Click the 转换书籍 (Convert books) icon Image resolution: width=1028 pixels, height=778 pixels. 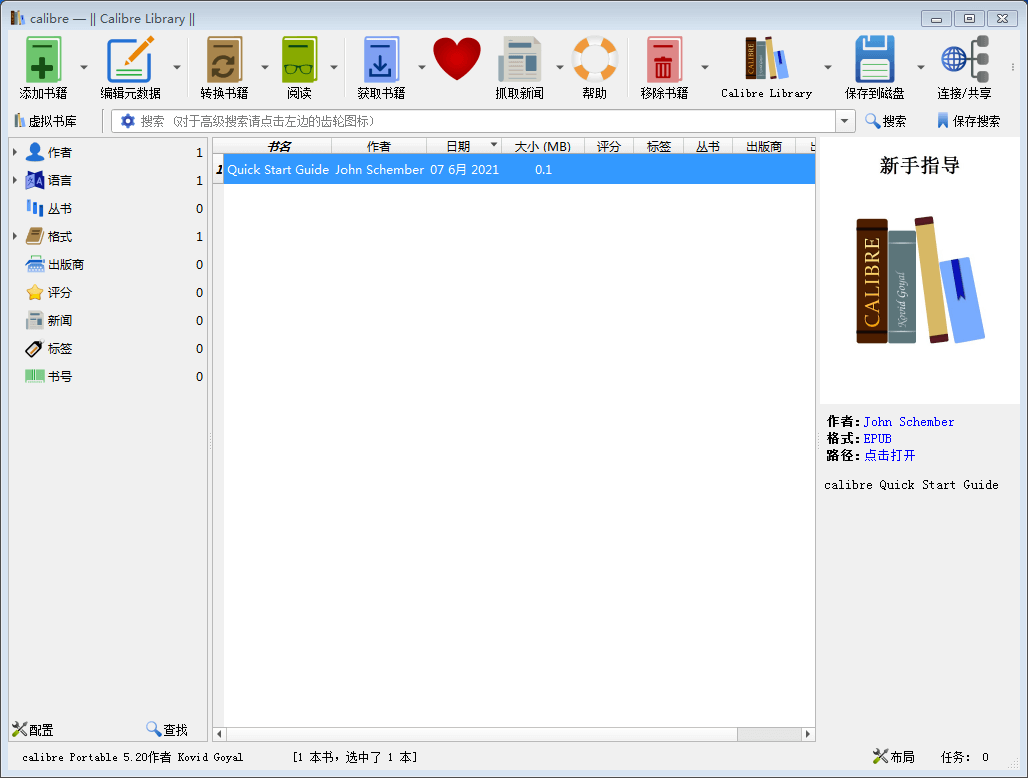coord(224,60)
